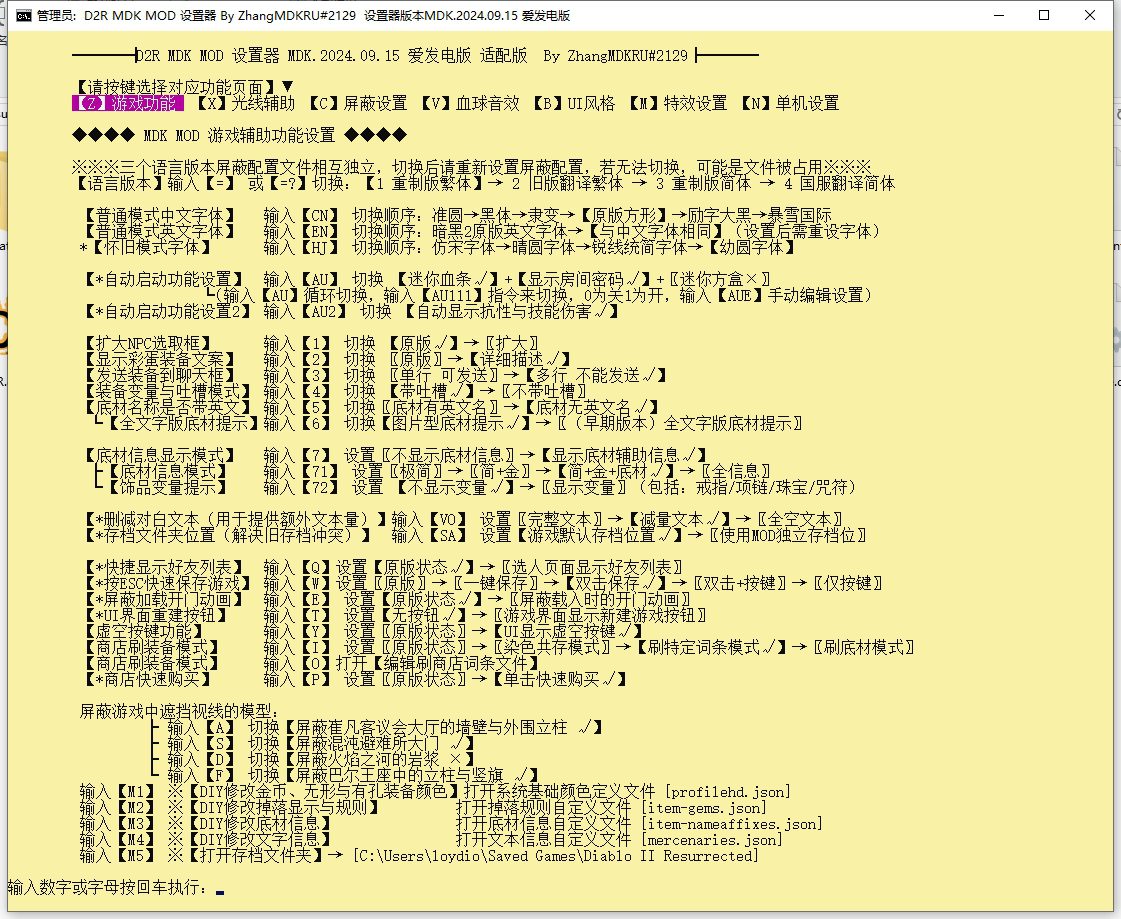Click the 【*商店快速购买】 label
The width and height of the screenshot is (1121, 919).
pos(147,679)
